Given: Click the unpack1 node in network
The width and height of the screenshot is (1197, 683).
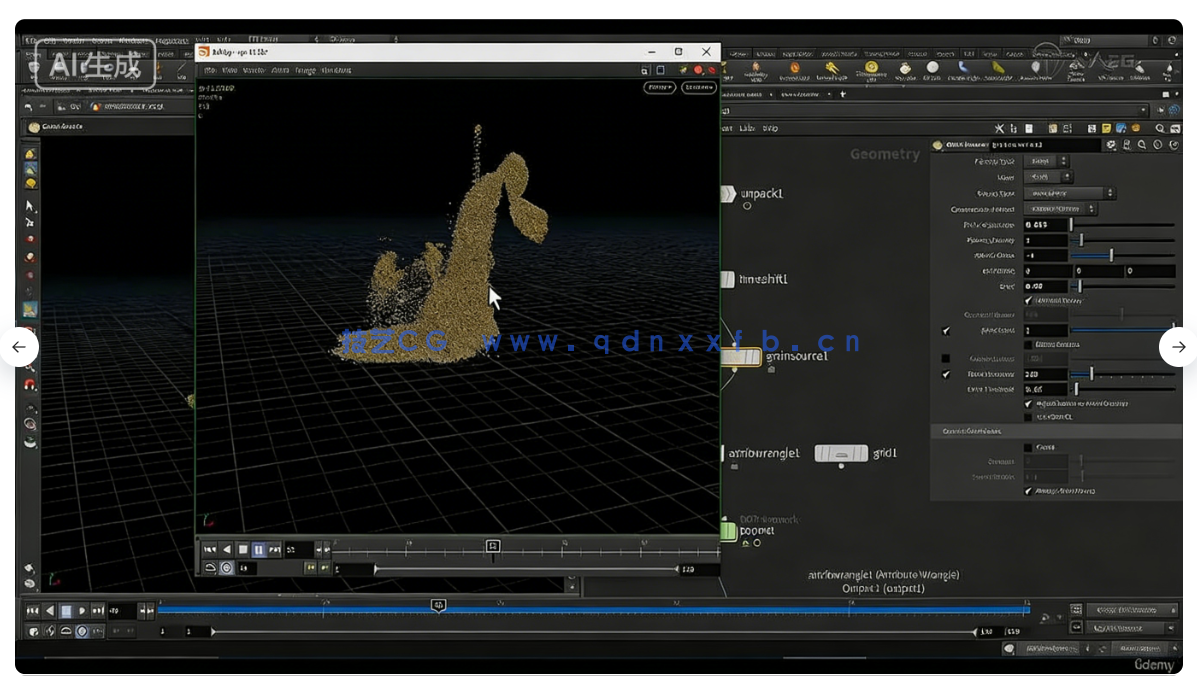Looking at the screenshot, I should coord(727,193).
